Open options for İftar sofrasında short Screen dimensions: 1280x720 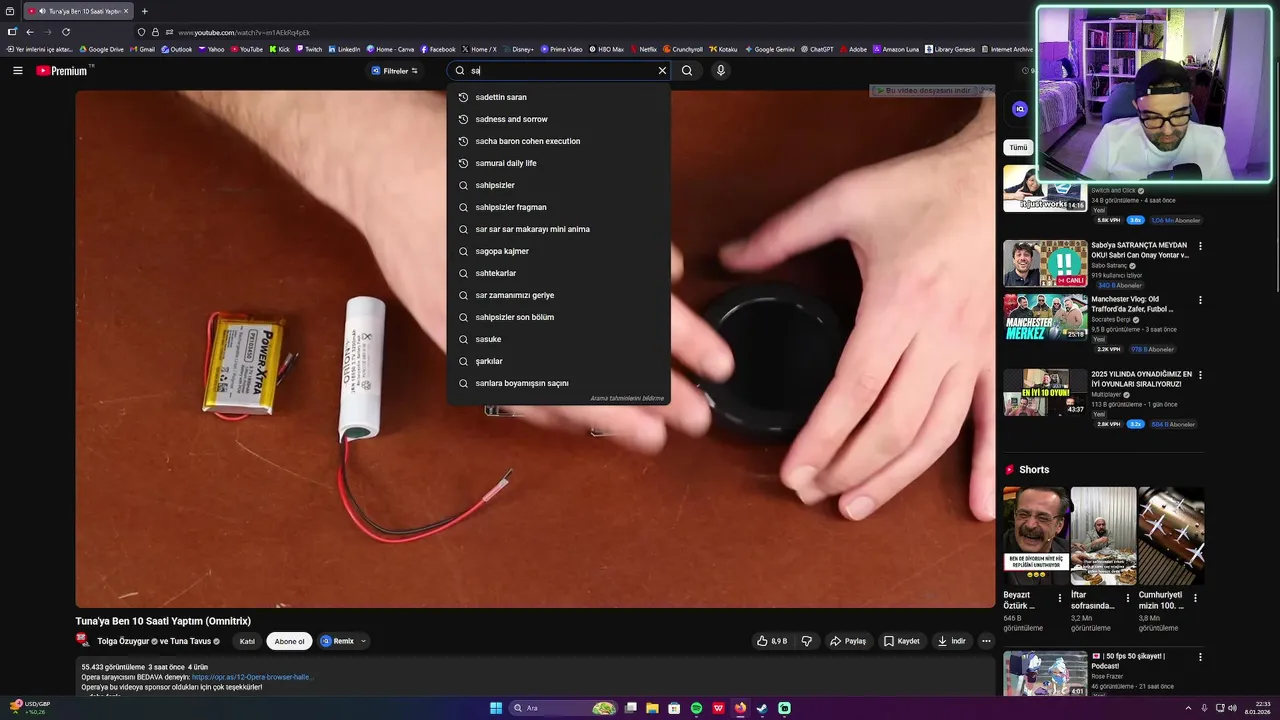click(1127, 599)
